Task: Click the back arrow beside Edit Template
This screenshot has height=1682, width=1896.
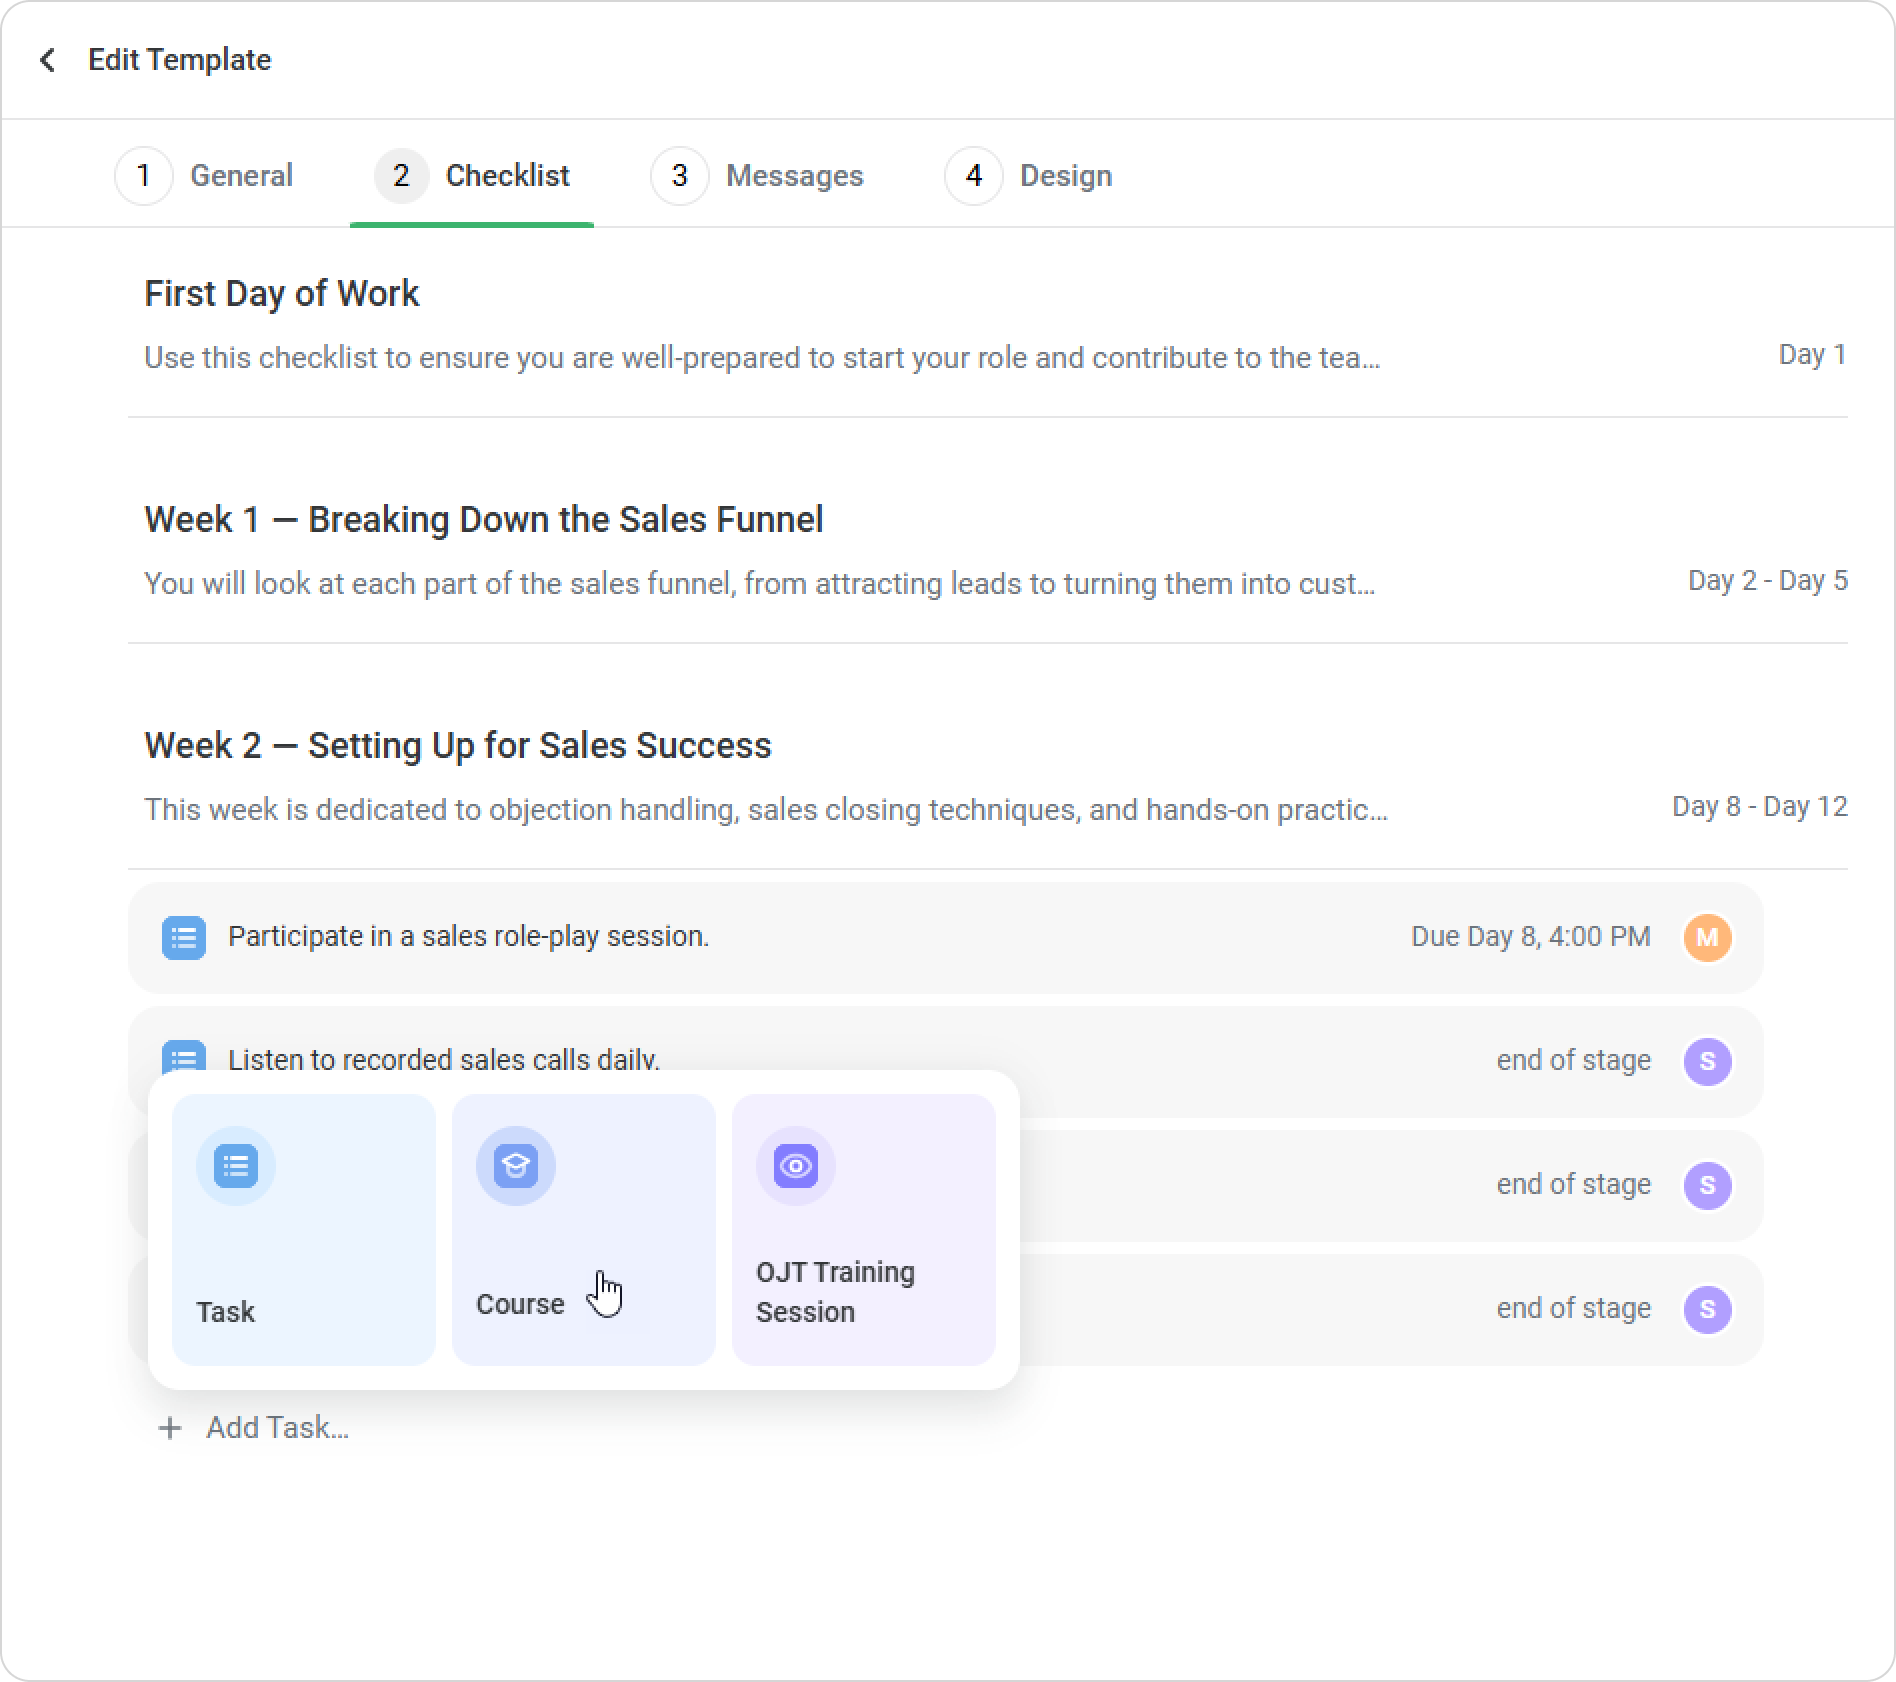Action: point(47,60)
